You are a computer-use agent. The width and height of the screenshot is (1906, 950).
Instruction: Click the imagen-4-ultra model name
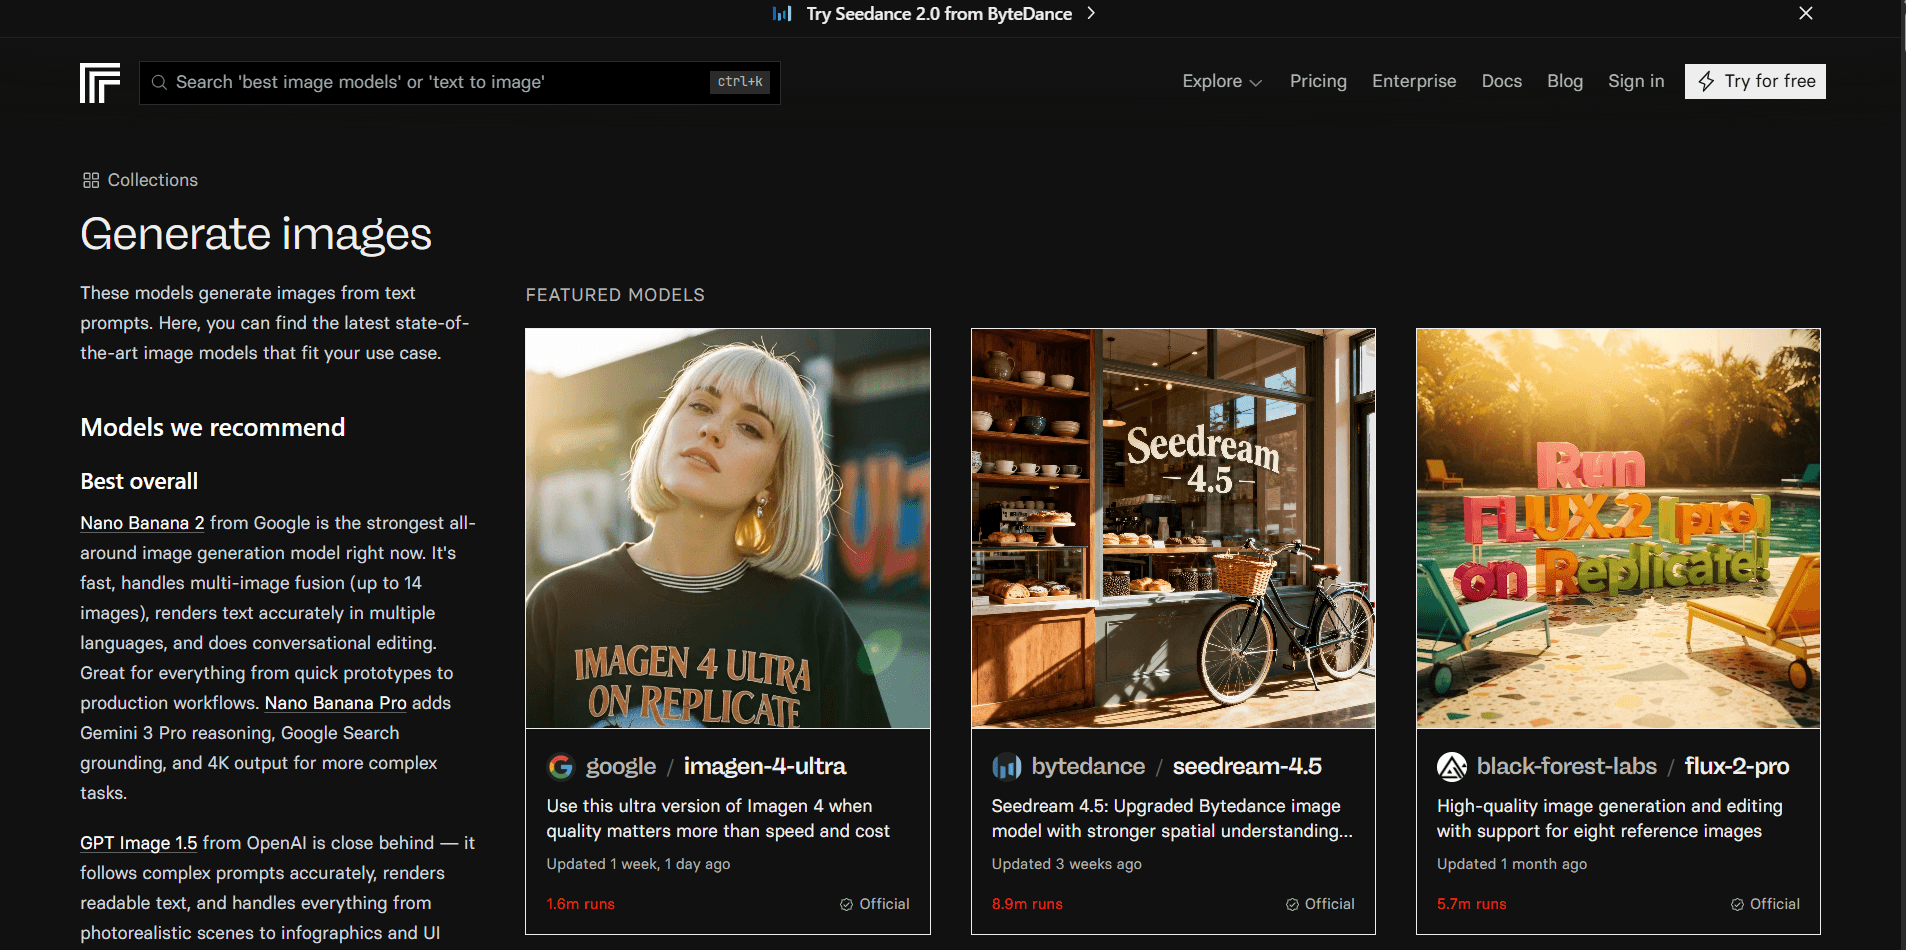click(x=765, y=766)
